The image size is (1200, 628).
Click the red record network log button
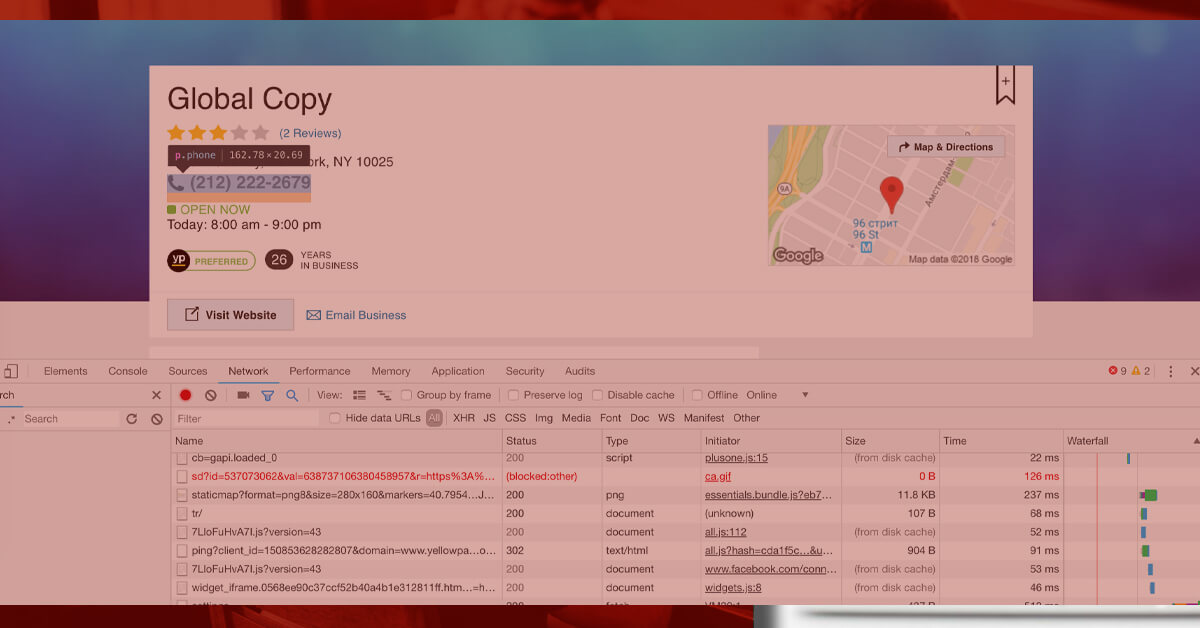tap(185, 395)
